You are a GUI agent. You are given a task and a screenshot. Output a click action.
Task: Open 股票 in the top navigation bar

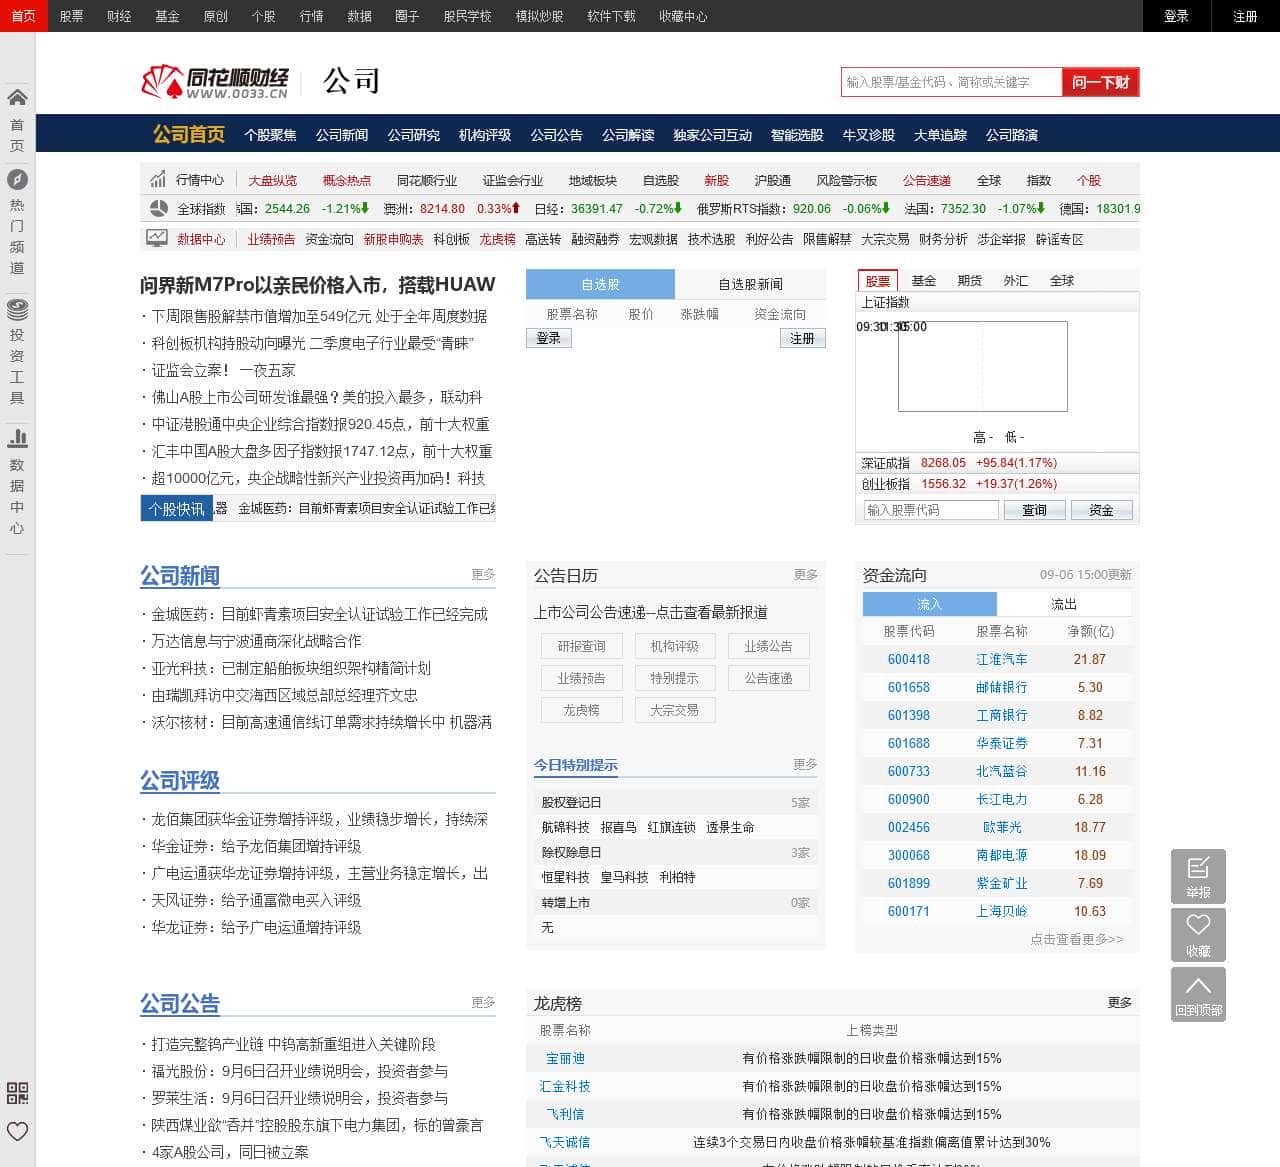(x=70, y=16)
